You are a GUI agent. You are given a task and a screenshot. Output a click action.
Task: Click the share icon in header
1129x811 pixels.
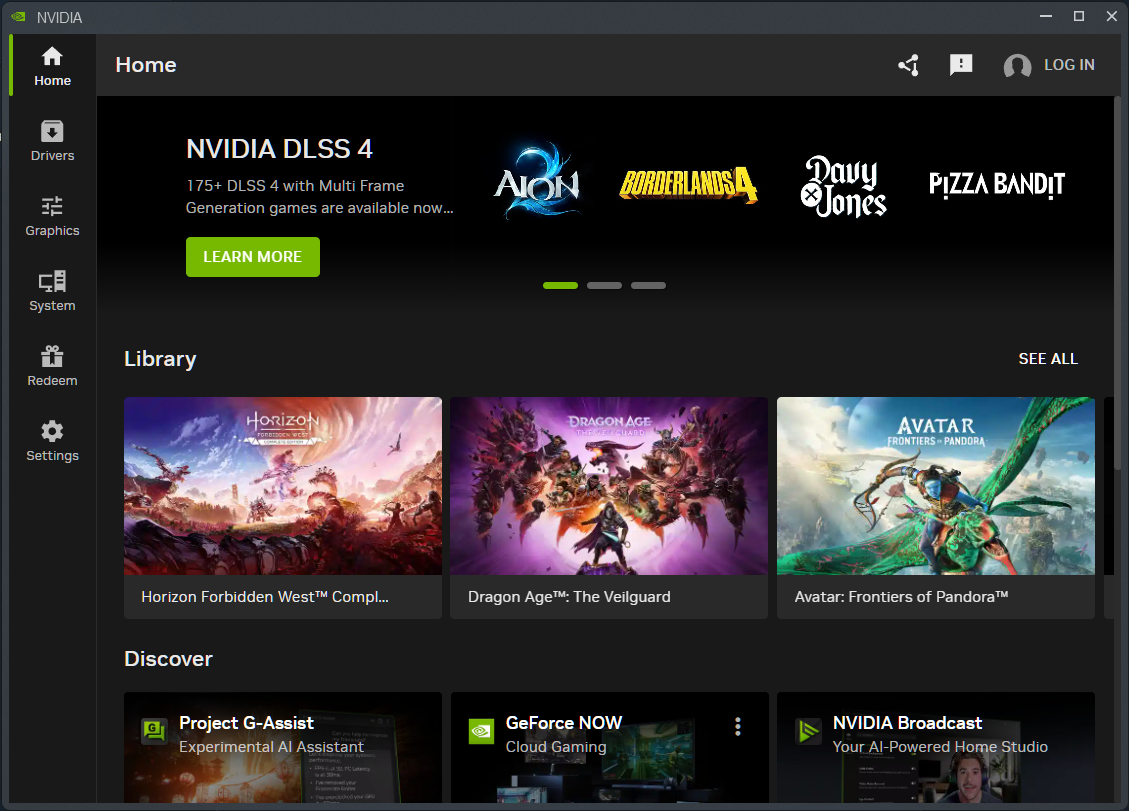point(909,65)
